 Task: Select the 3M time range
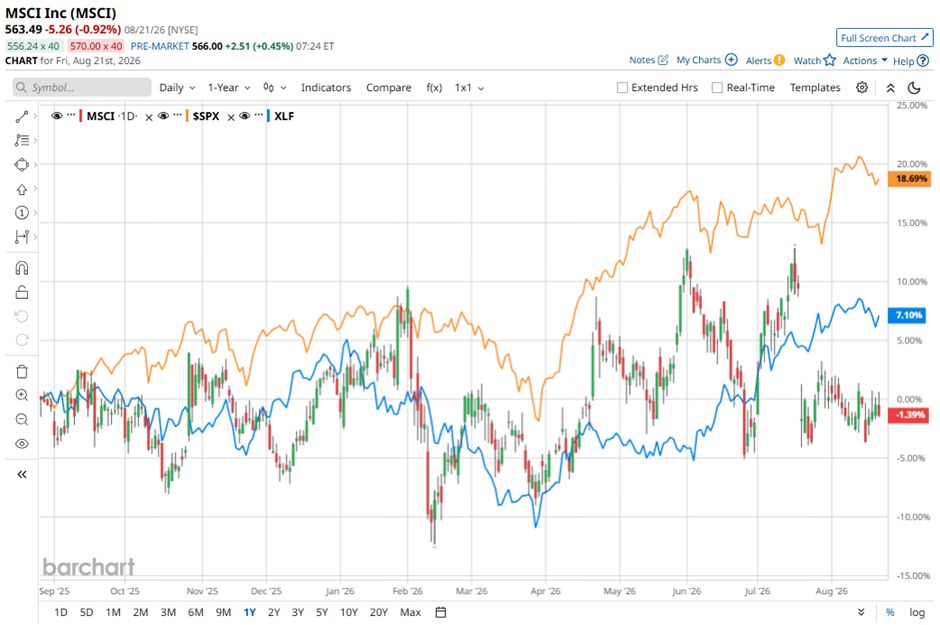click(168, 612)
